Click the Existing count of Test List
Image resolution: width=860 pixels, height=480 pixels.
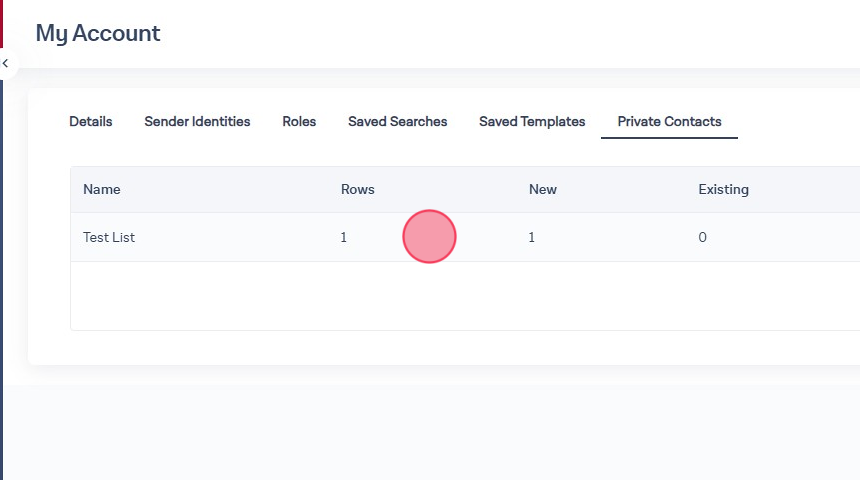pos(702,238)
